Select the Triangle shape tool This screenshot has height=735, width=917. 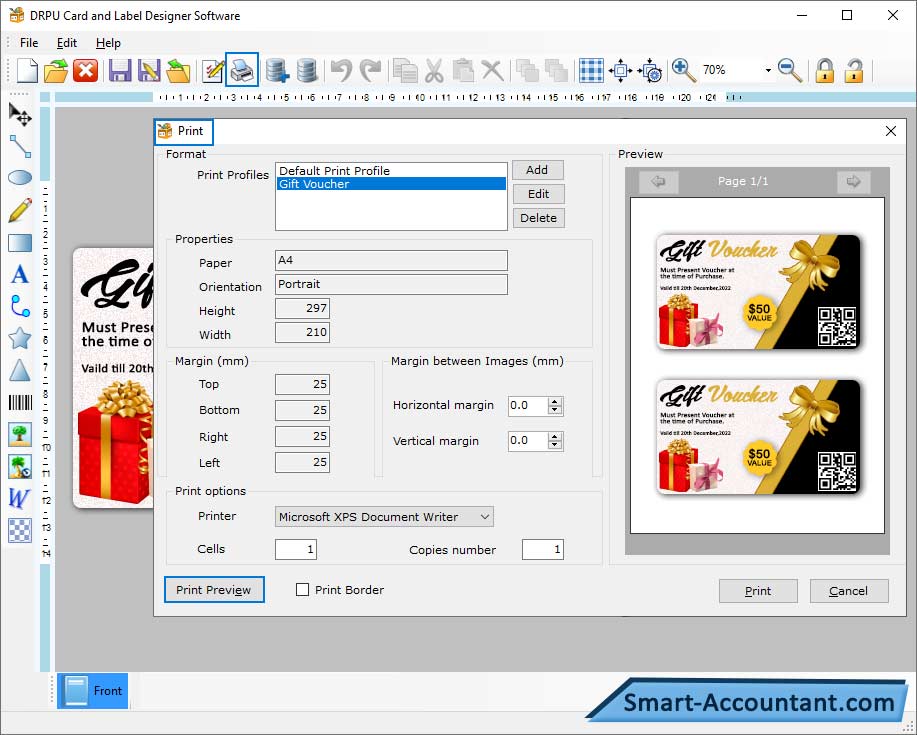pyautogui.click(x=20, y=370)
